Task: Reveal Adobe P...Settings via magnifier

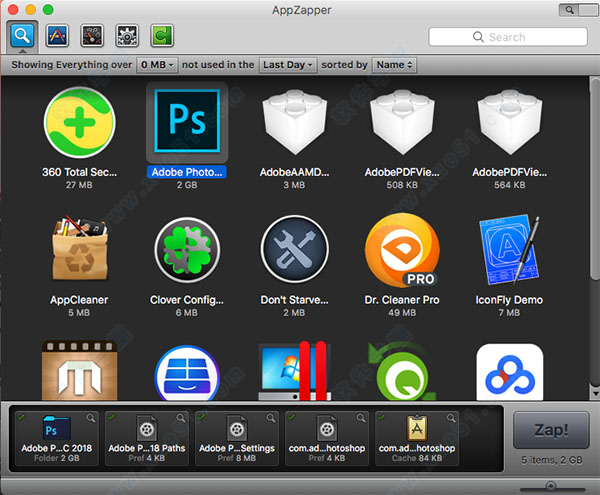Action: pyautogui.click(x=271, y=418)
